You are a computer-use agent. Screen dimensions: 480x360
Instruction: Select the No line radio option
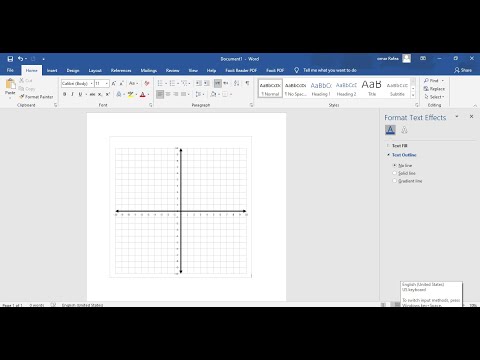click(395, 165)
